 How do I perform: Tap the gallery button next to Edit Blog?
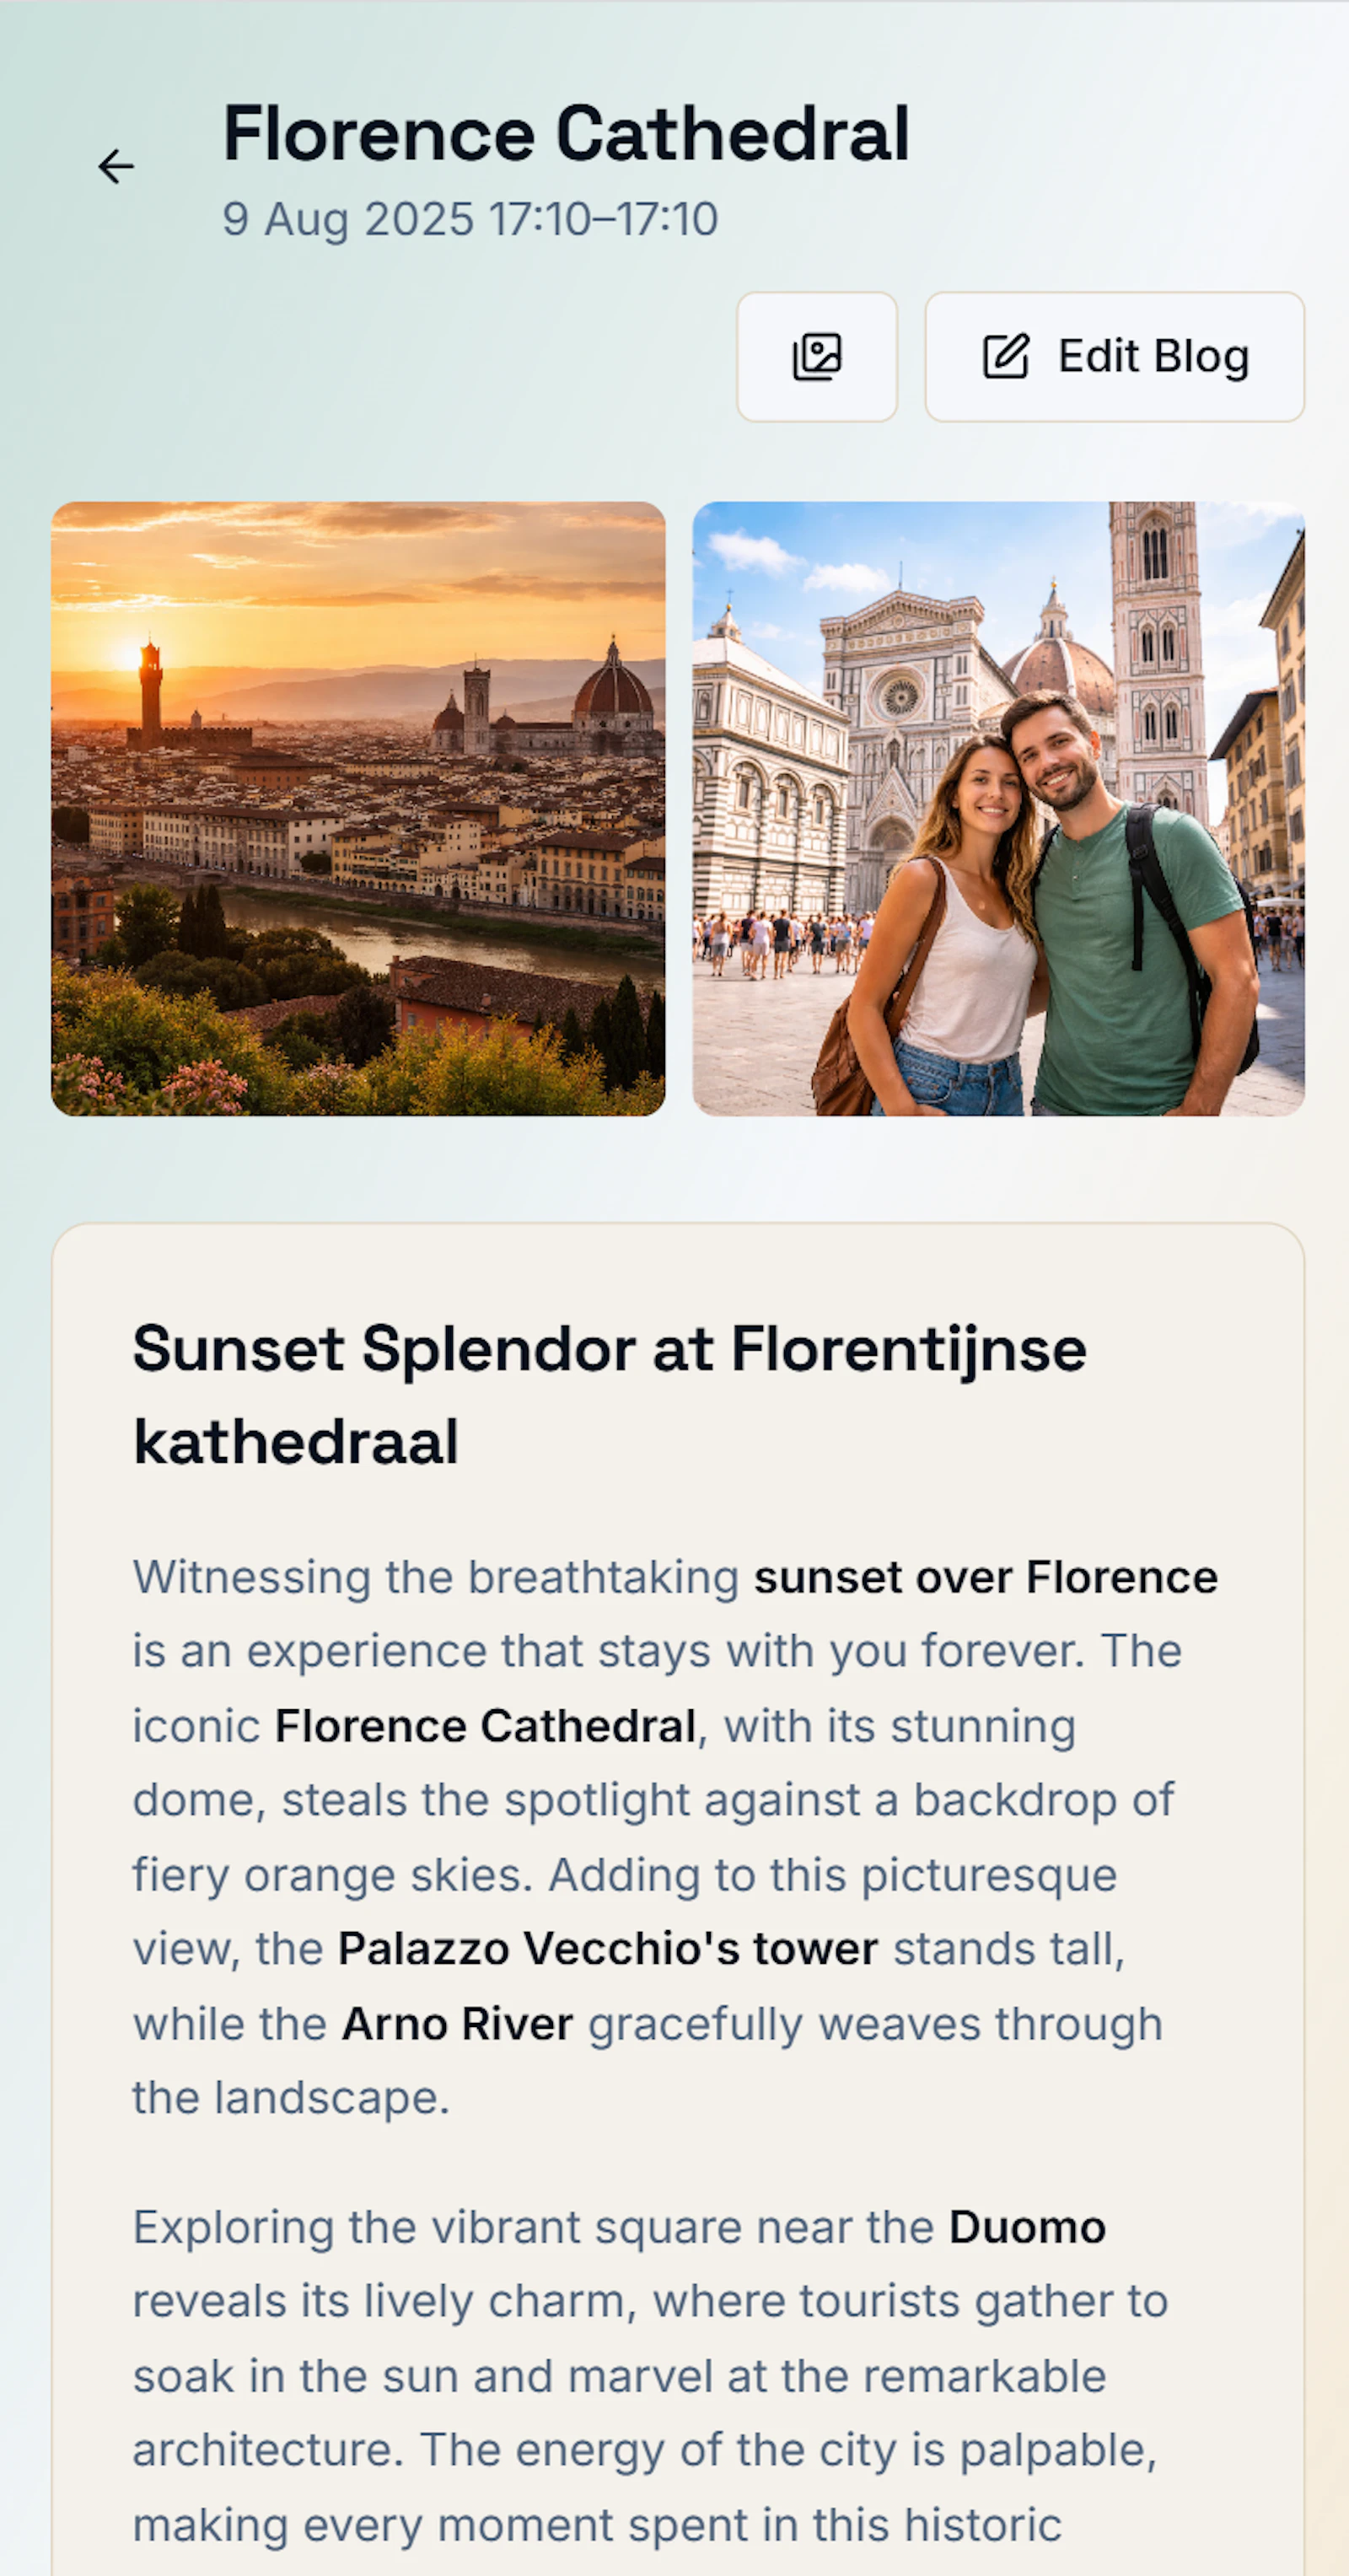click(x=816, y=357)
